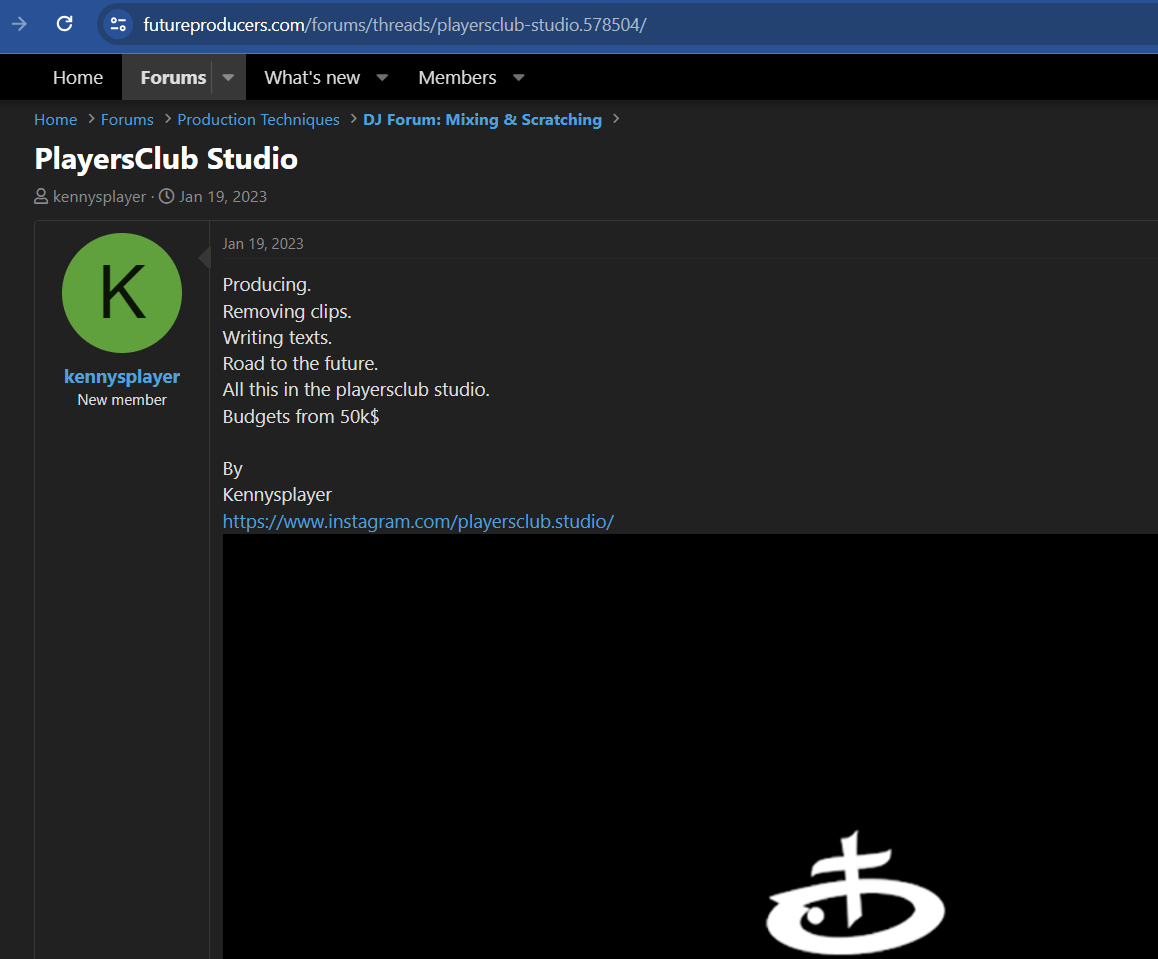
Task: Reload the page with refresh icon
Action: 64,24
